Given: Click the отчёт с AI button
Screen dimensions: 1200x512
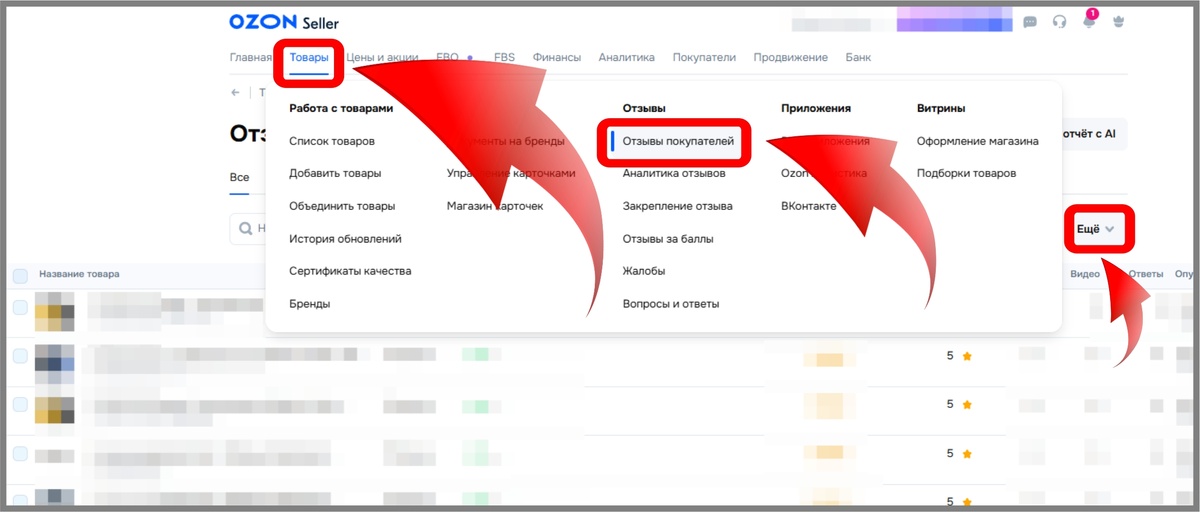Looking at the screenshot, I should point(1089,133).
